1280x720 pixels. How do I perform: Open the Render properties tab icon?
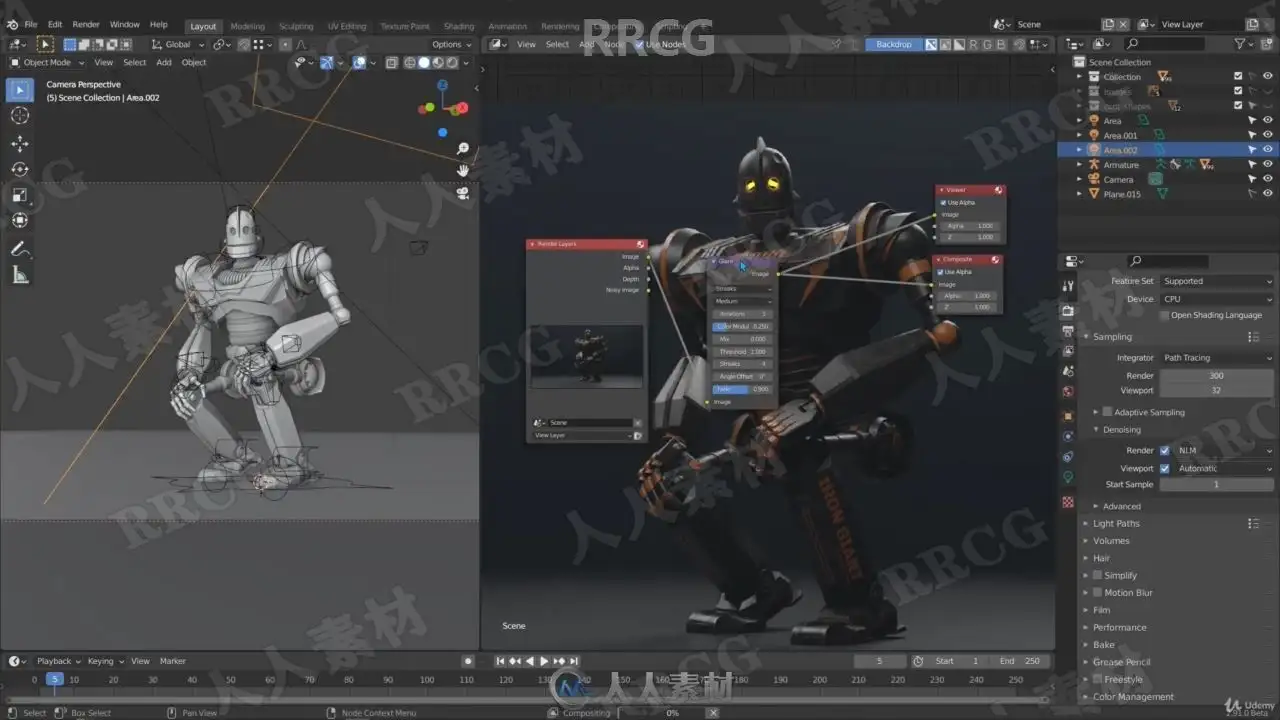tap(1068, 311)
